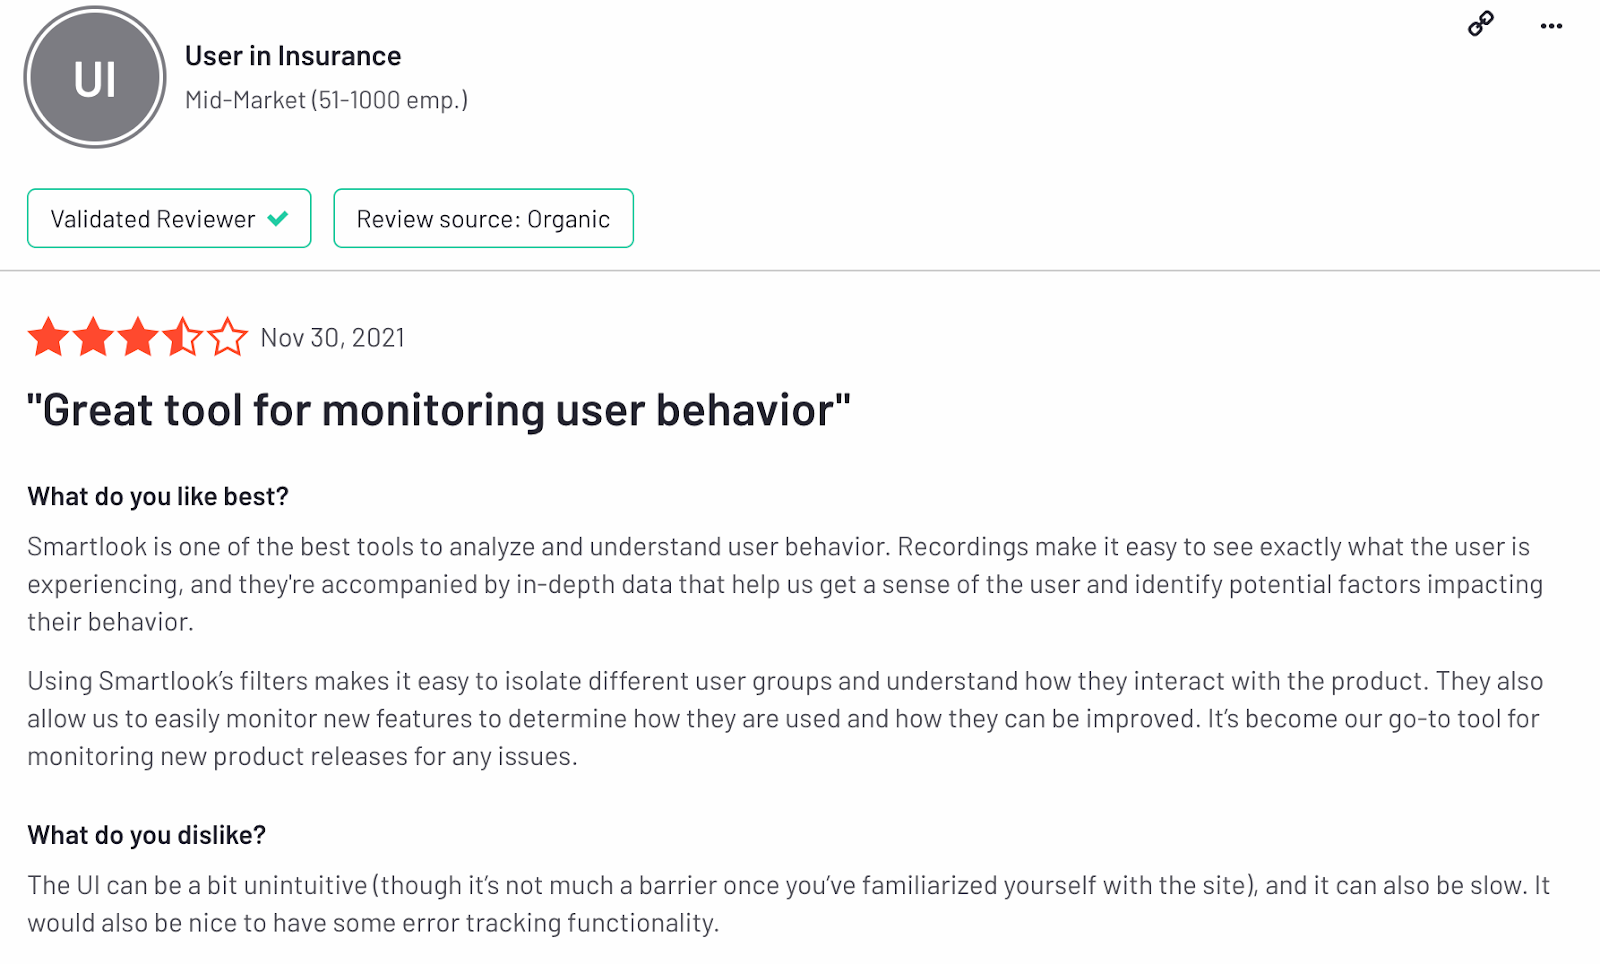The width and height of the screenshot is (1600, 964).
Task: Click the paragraph beginning "Smartlook is one of"
Action: [785, 584]
